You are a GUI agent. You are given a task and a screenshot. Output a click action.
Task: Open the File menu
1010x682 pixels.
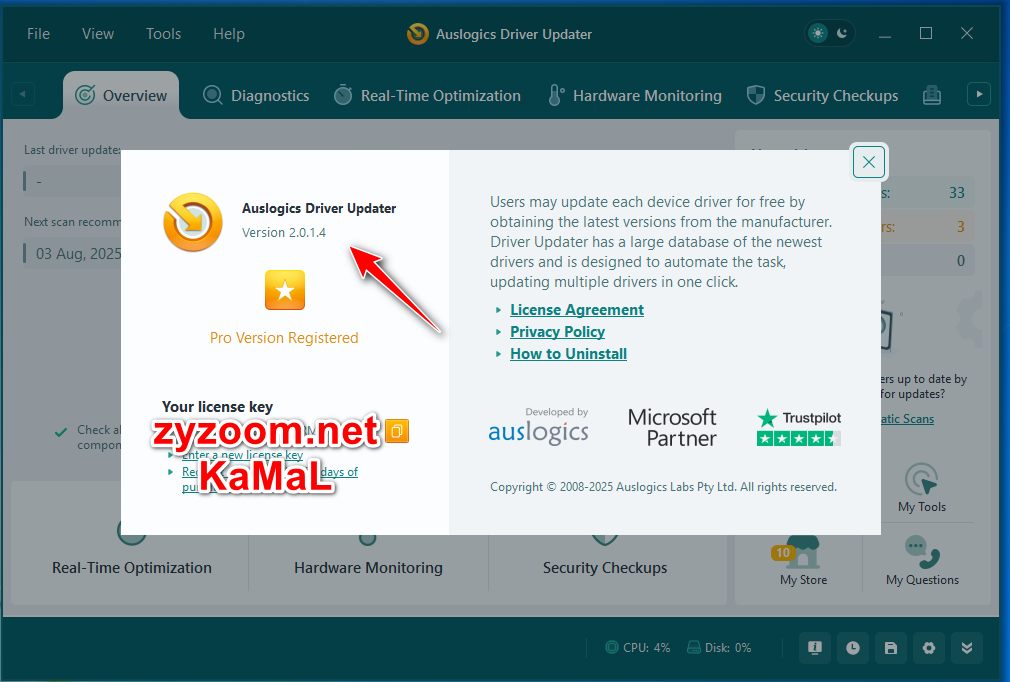point(38,33)
